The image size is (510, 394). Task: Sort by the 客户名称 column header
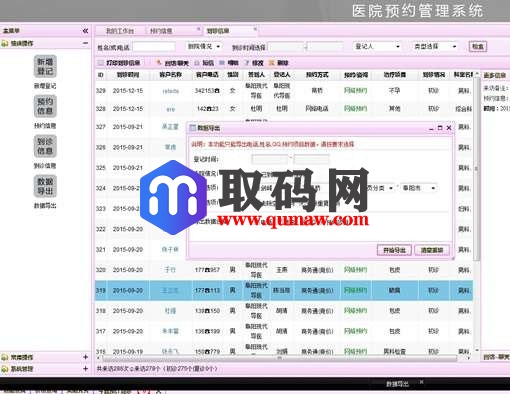[170, 75]
